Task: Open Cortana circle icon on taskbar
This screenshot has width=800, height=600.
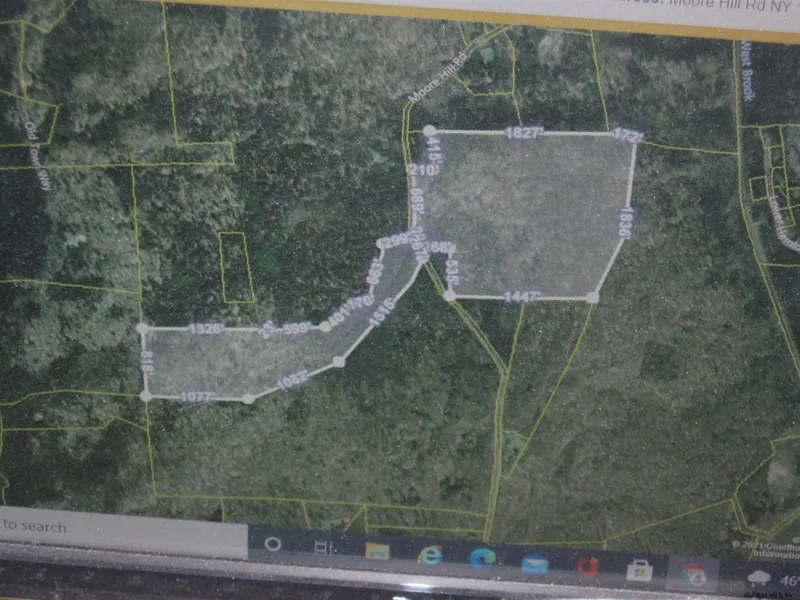Action: click(273, 544)
